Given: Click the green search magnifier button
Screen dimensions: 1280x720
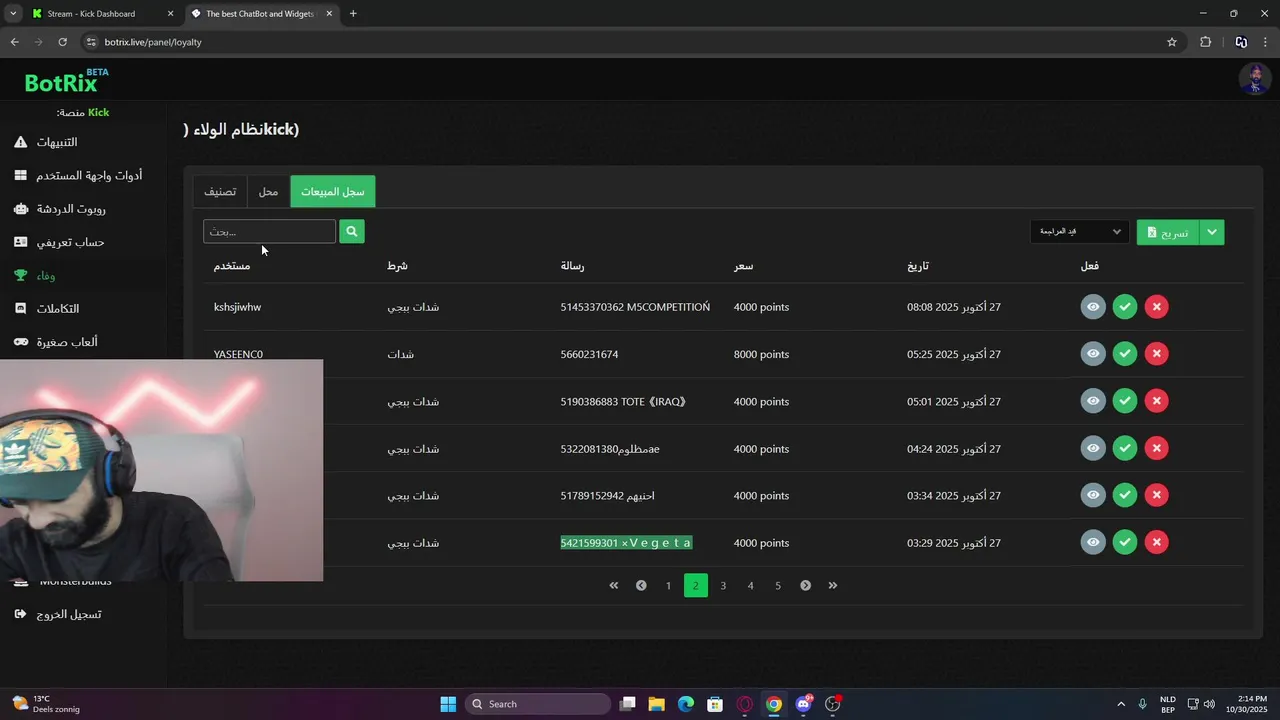Looking at the screenshot, I should (351, 231).
